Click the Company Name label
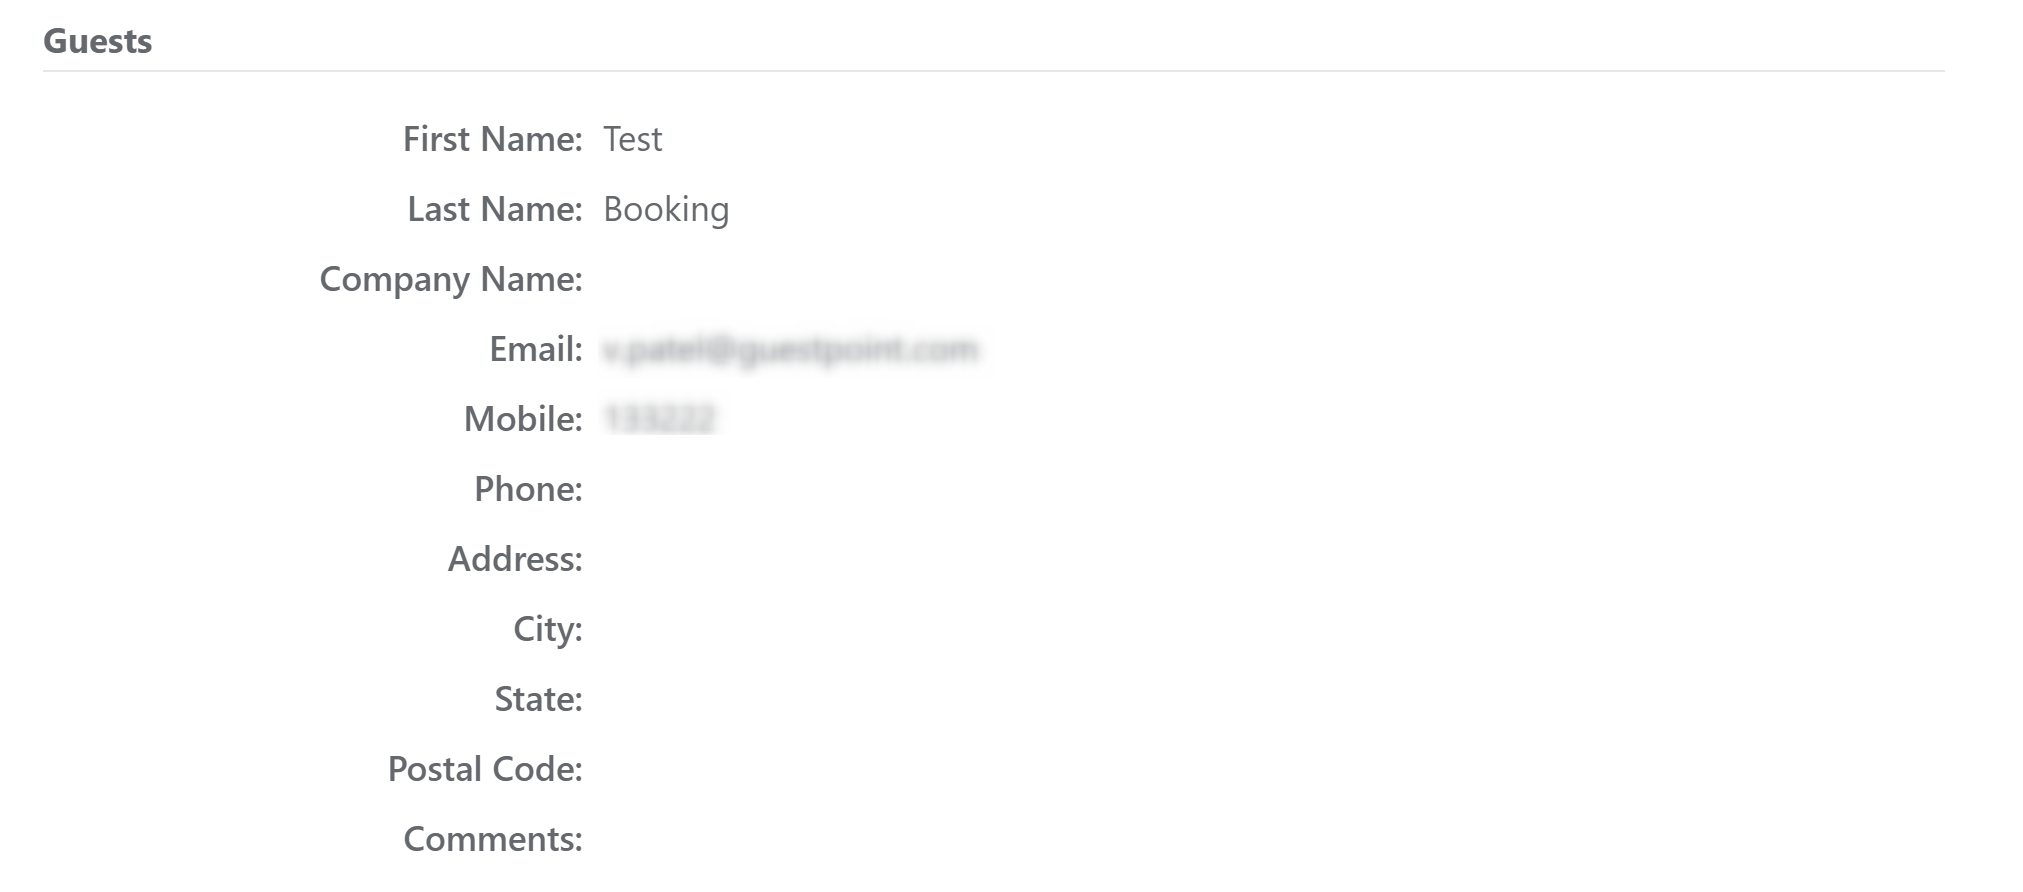Viewport: 2023px width, 892px height. click(x=450, y=279)
